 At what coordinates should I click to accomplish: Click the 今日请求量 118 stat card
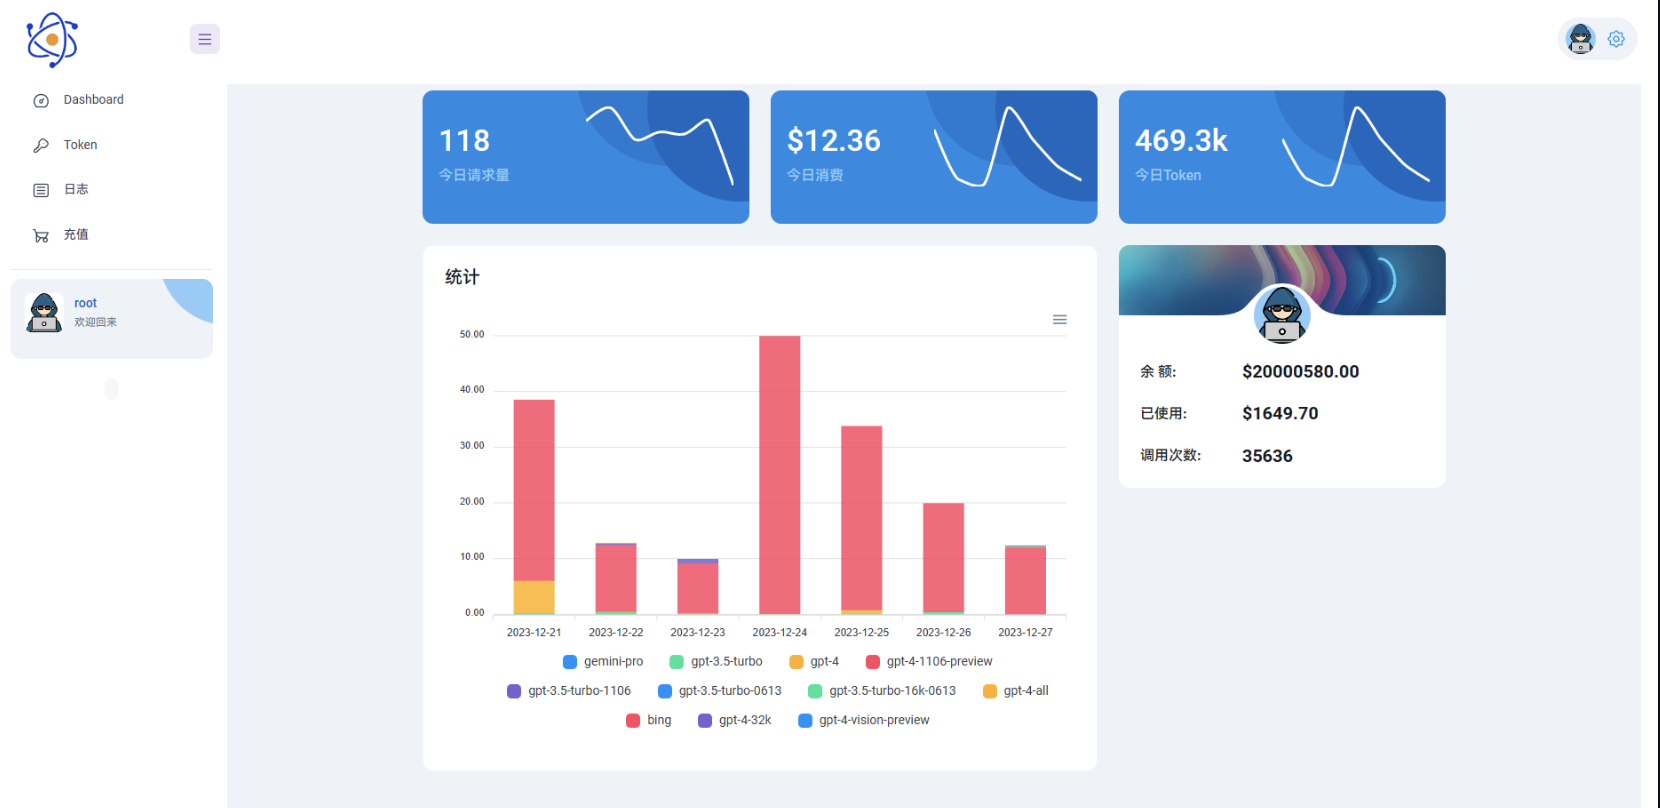pyautogui.click(x=585, y=157)
